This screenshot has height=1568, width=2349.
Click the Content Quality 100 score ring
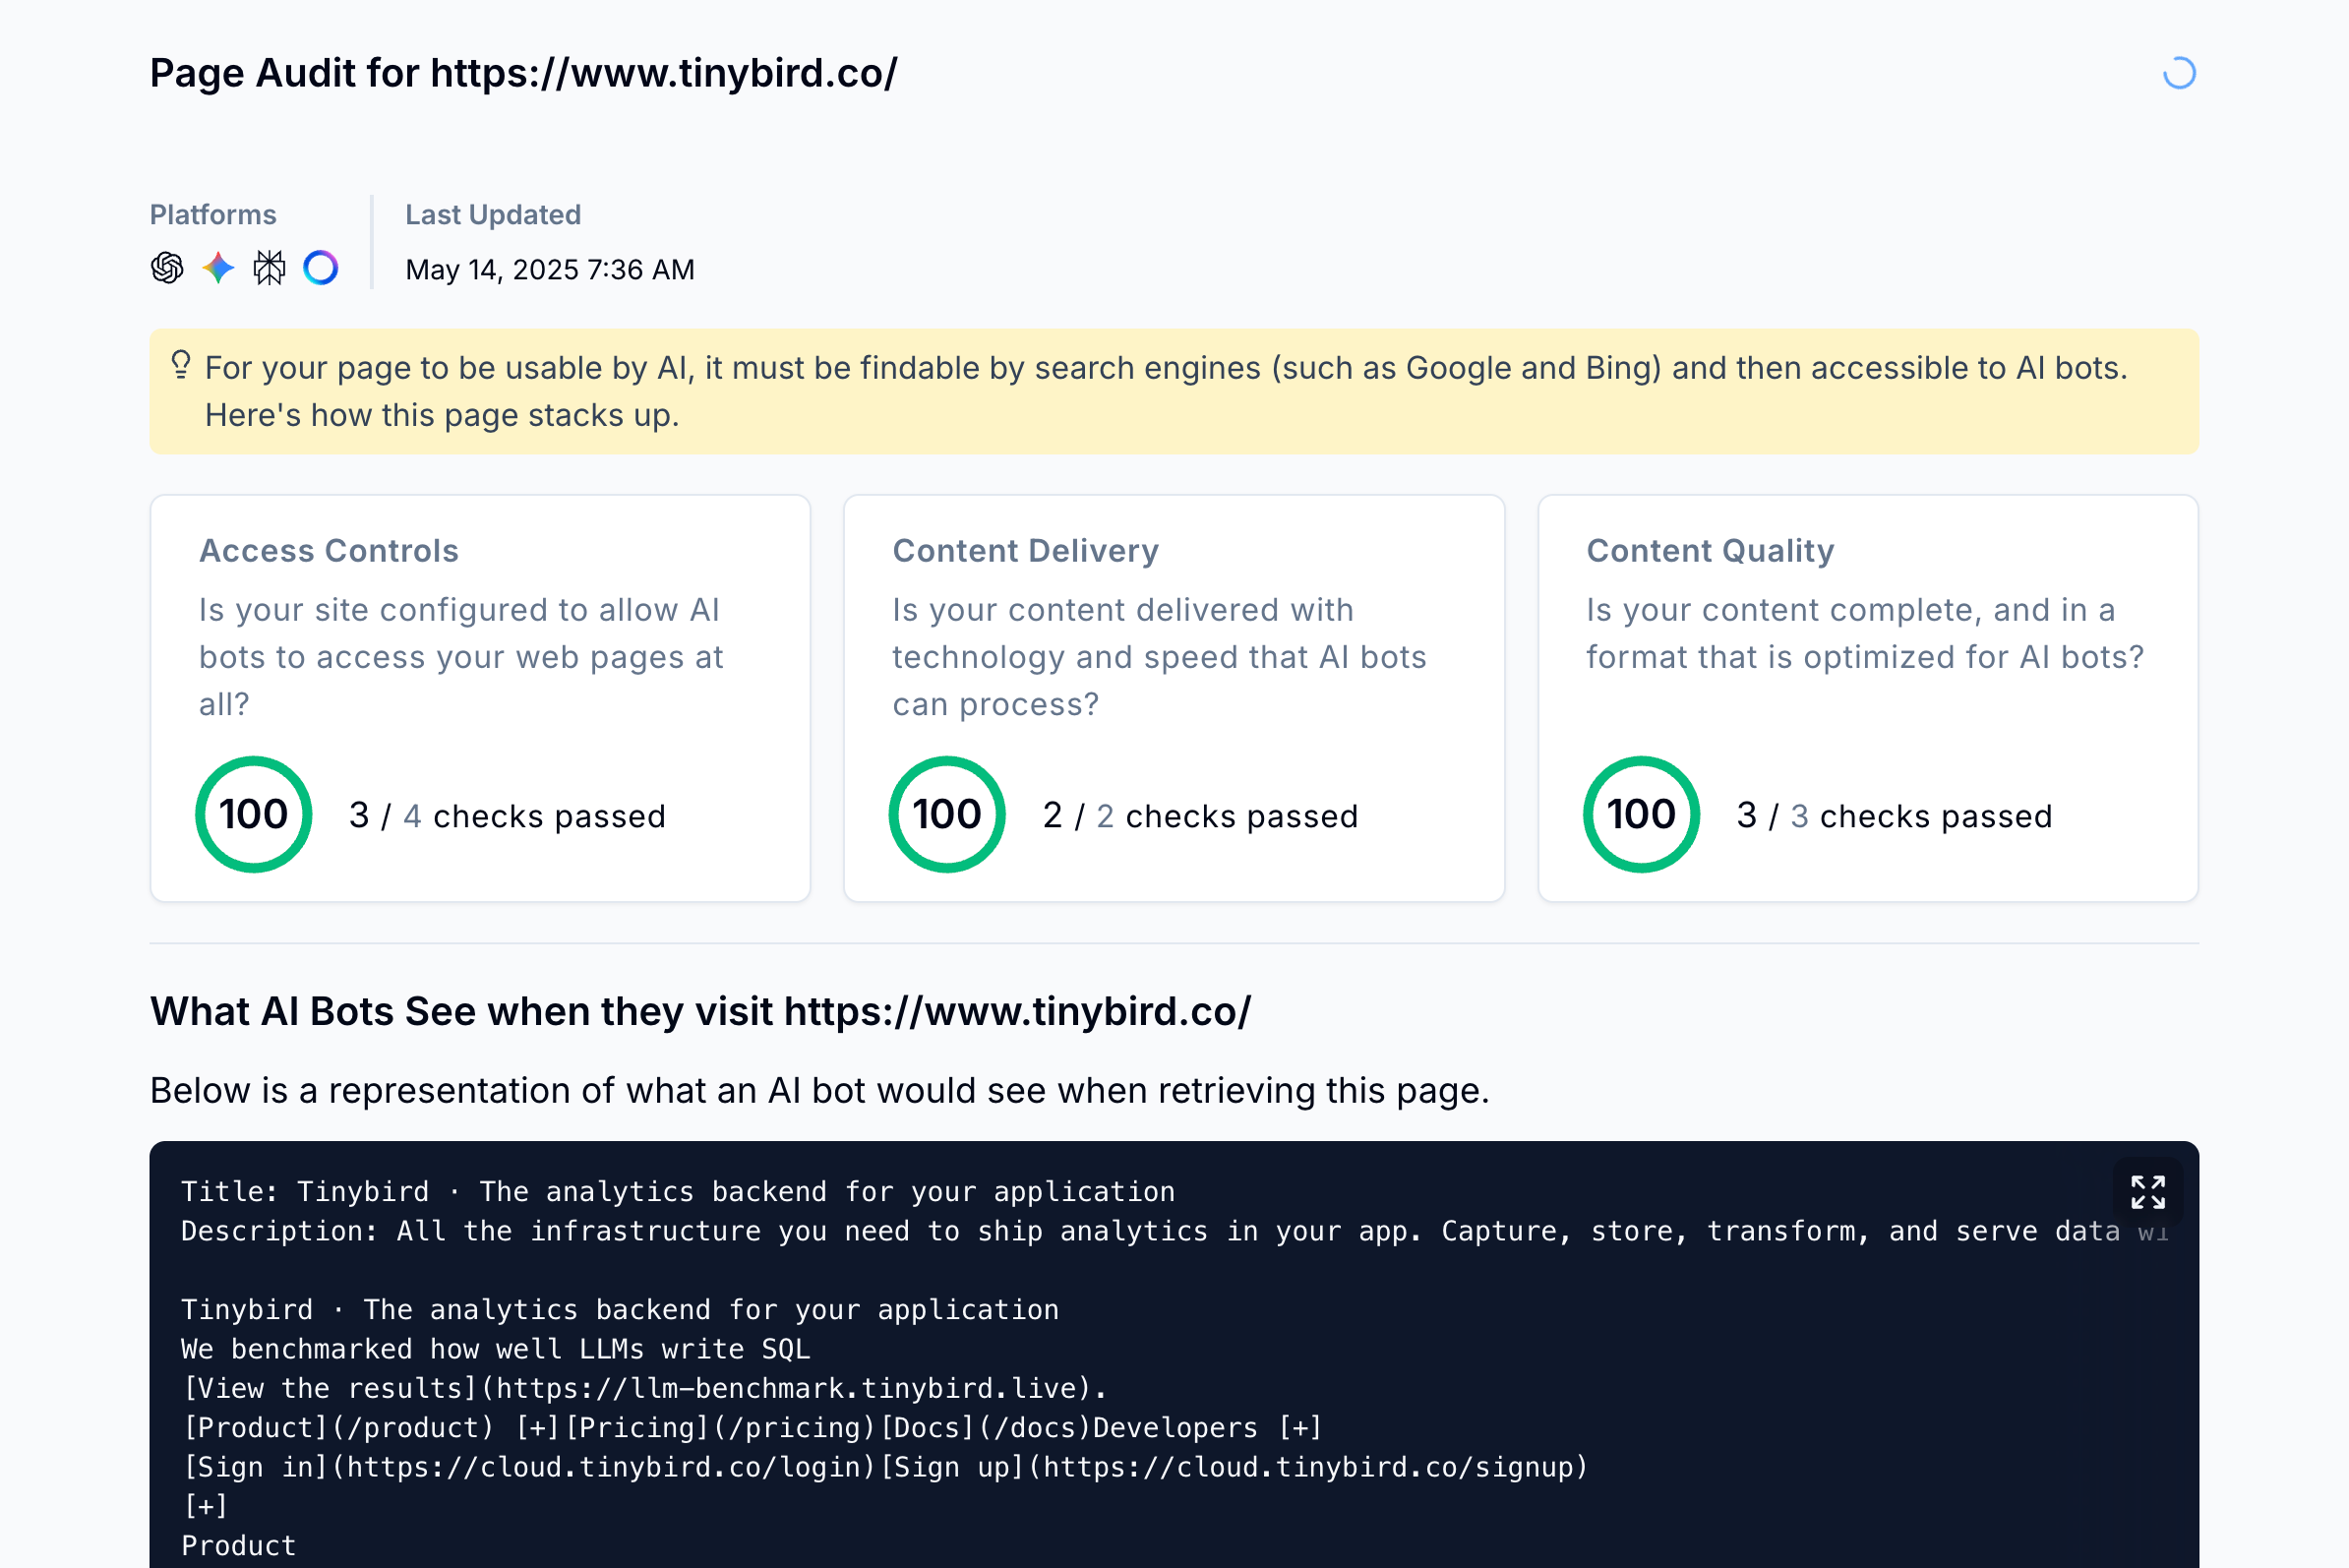(1641, 814)
